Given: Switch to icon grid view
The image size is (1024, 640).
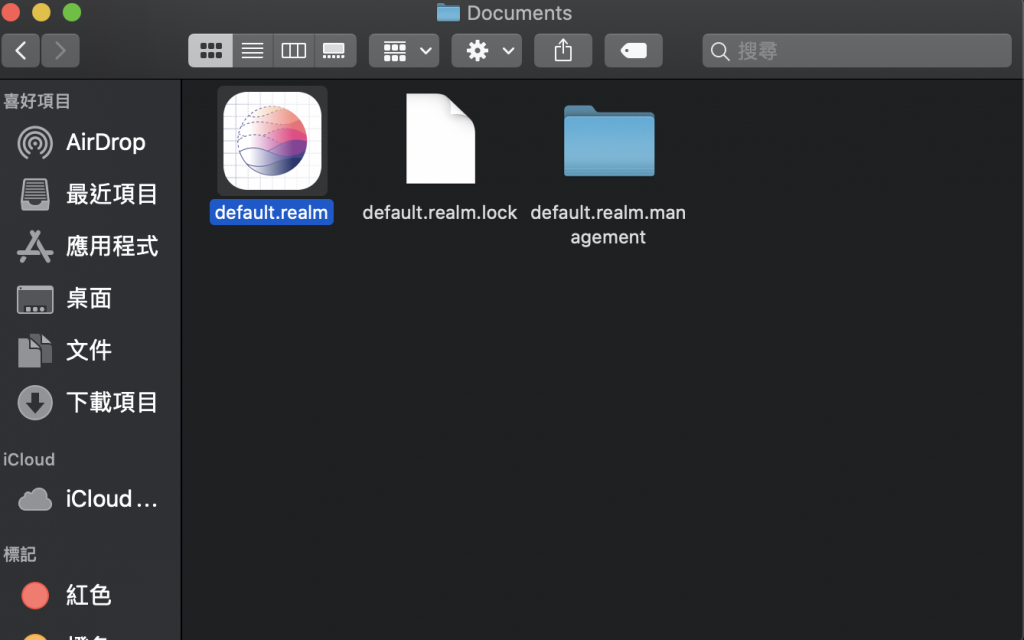Looking at the screenshot, I should 210,50.
